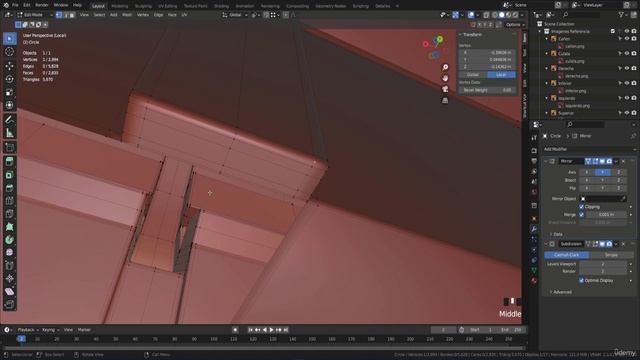Open the File menu
Viewport: 640px width, 360px height.
15,5
